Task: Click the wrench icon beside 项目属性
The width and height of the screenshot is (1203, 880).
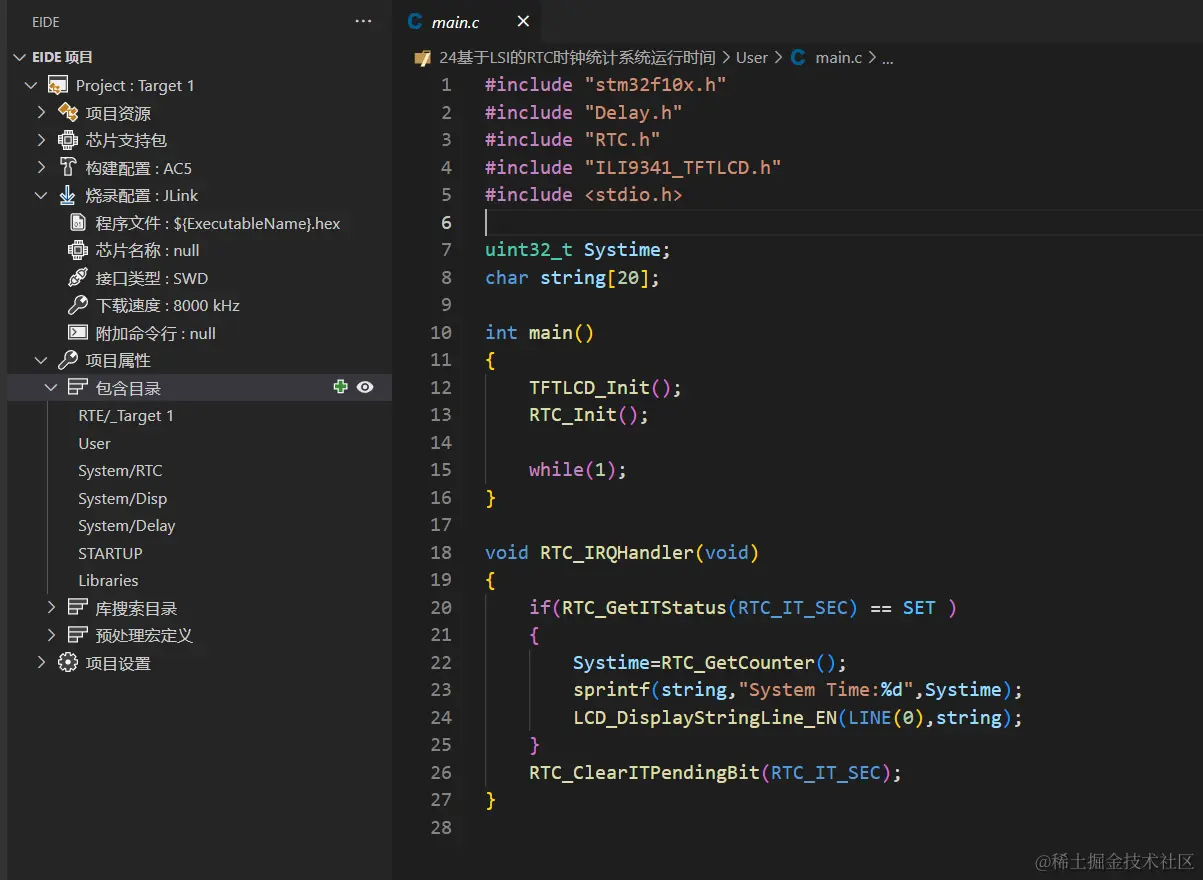Action: 68,361
